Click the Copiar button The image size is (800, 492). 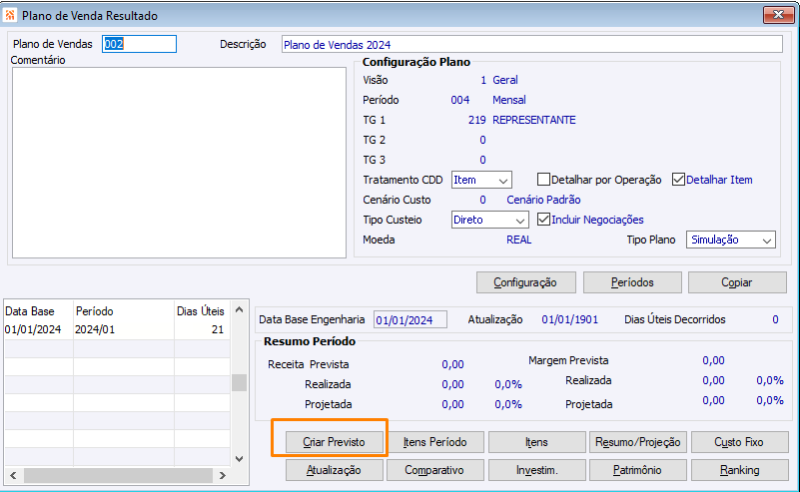click(737, 282)
